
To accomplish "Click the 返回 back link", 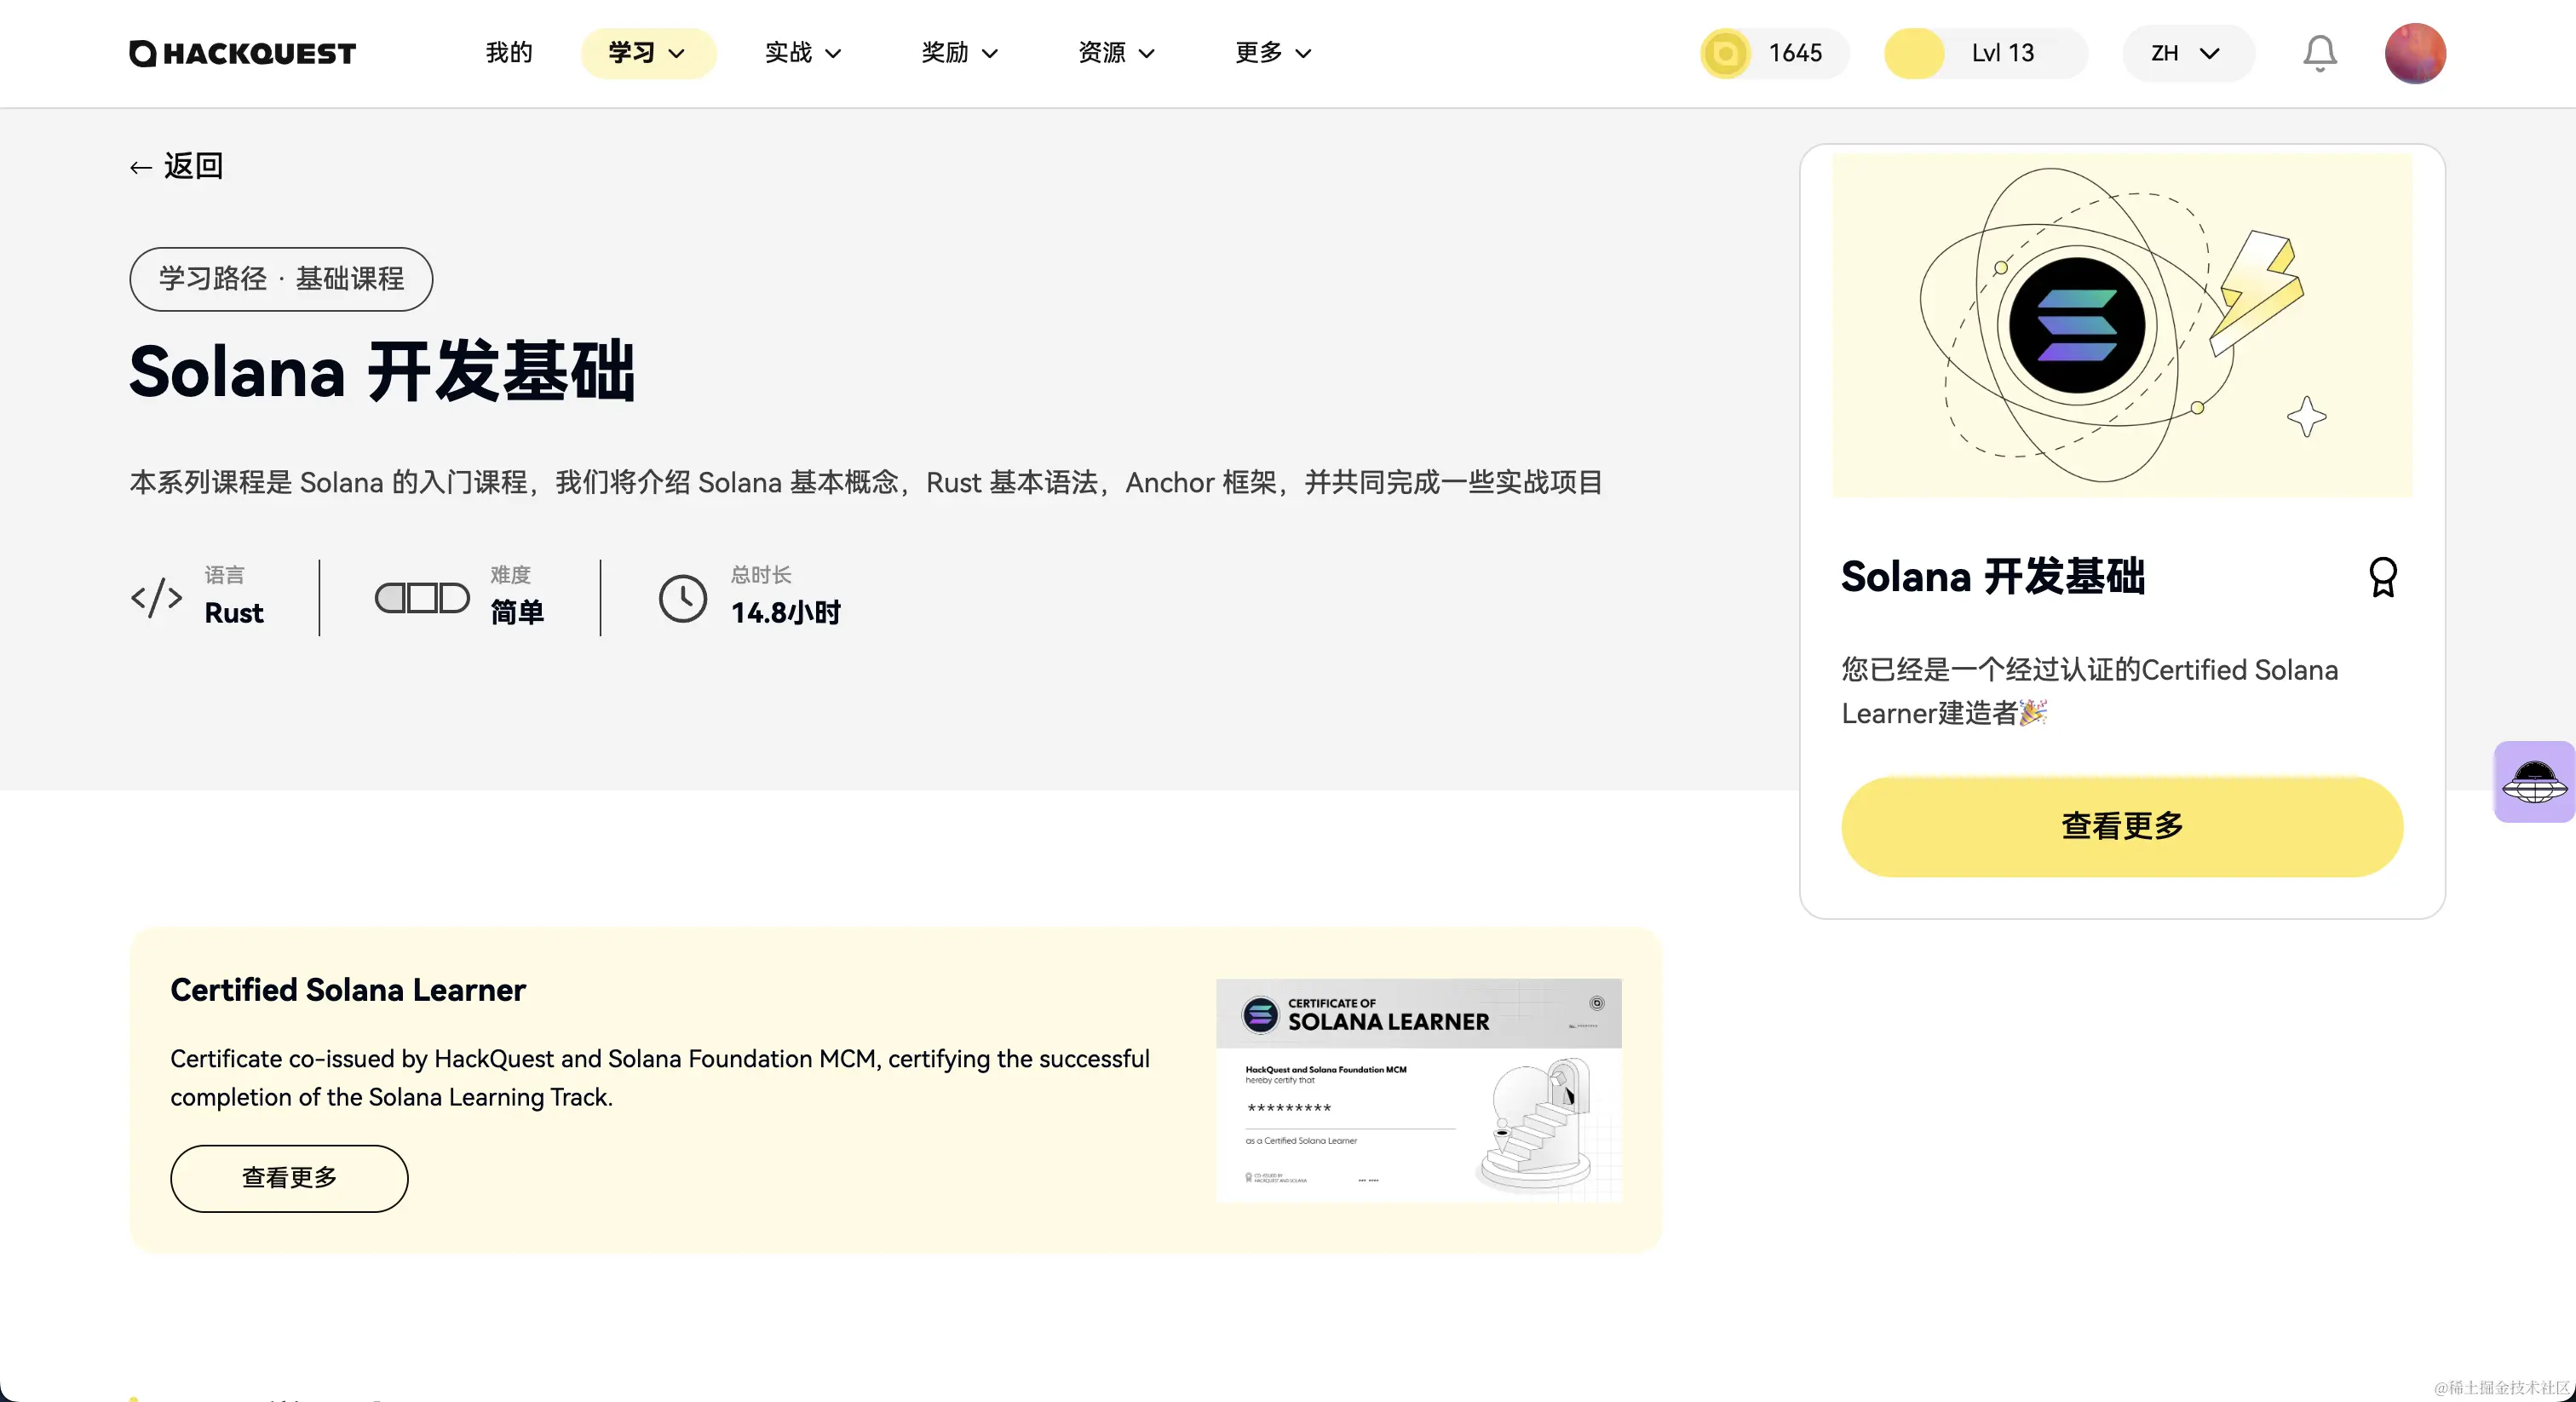I will [177, 166].
